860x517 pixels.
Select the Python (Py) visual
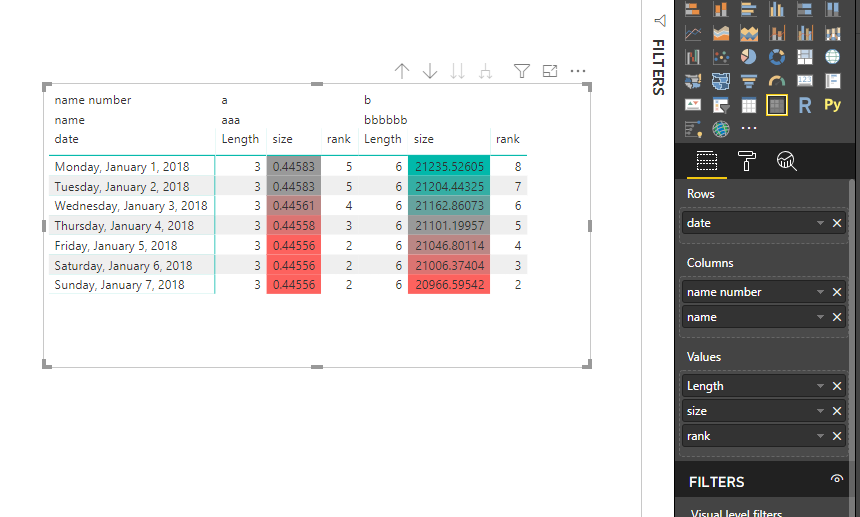tap(833, 105)
